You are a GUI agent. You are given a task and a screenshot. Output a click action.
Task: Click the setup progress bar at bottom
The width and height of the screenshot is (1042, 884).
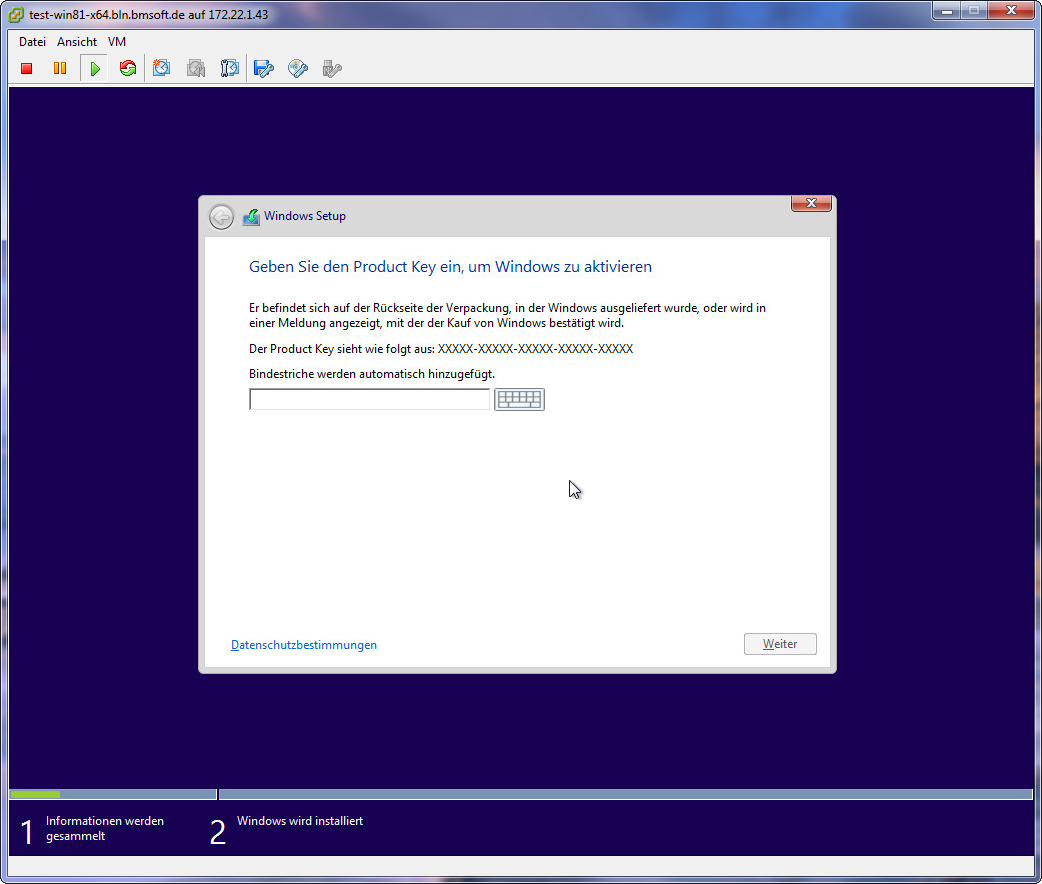521,794
